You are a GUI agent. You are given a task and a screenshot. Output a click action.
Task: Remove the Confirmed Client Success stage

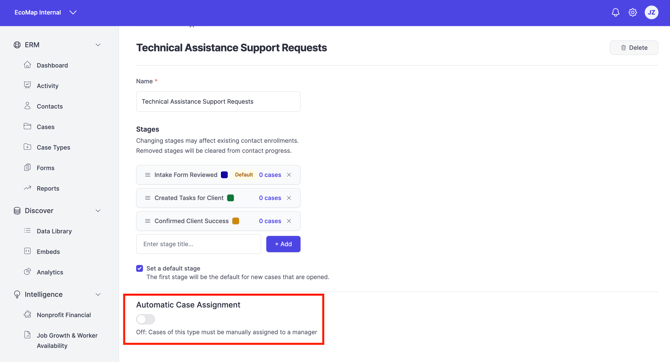pos(289,221)
